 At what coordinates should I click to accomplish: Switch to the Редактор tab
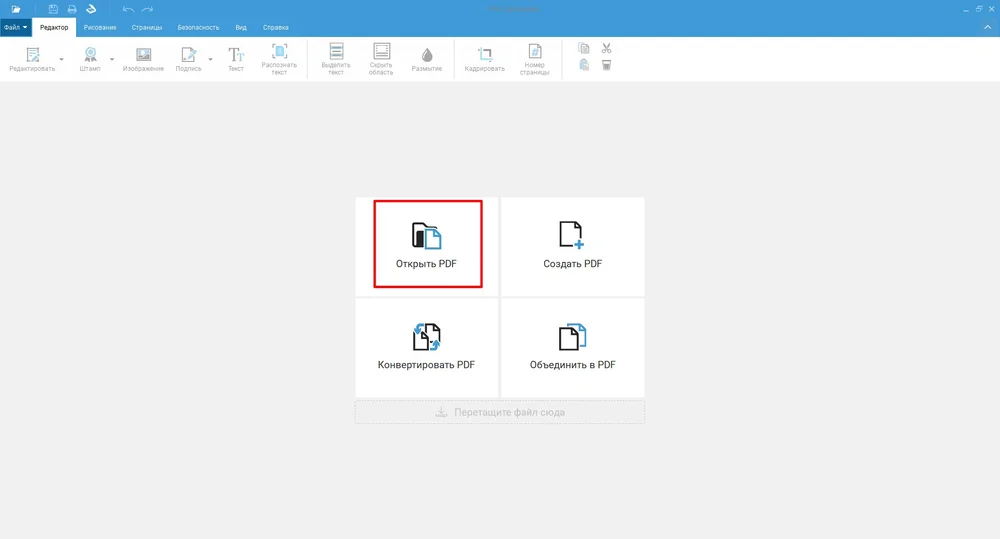[54, 27]
